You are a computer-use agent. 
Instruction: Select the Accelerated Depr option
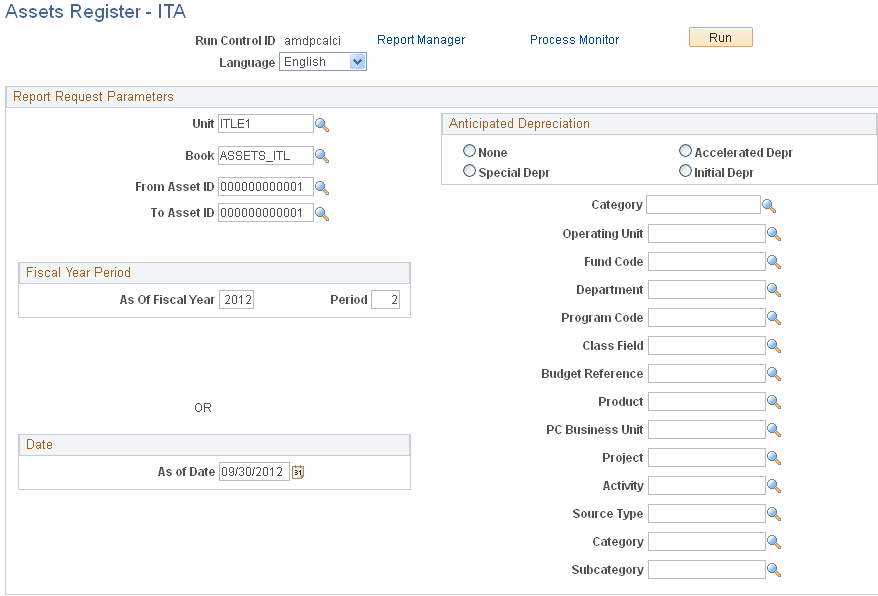[x=686, y=151]
